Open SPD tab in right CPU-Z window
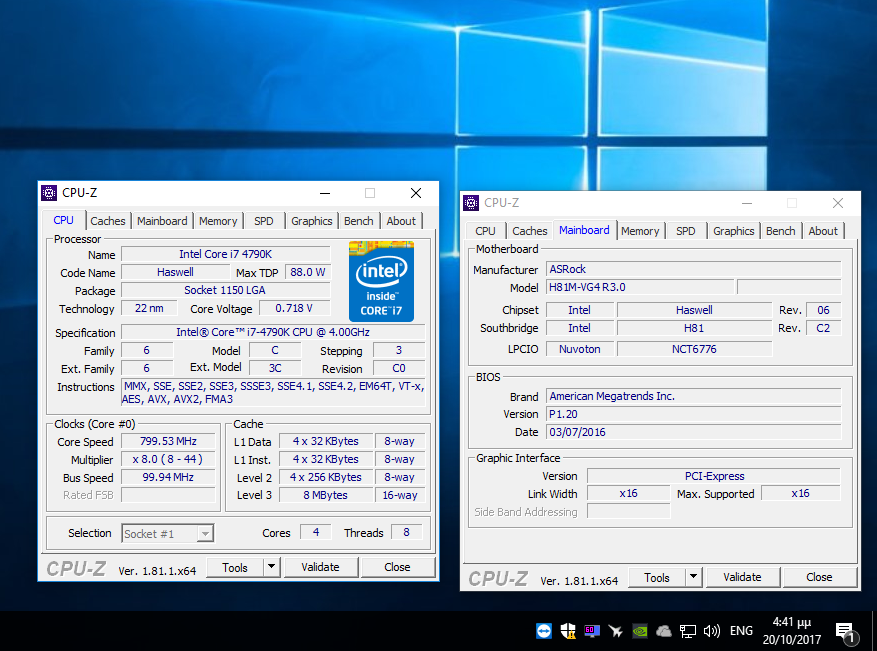This screenshot has width=877, height=651. point(685,231)
